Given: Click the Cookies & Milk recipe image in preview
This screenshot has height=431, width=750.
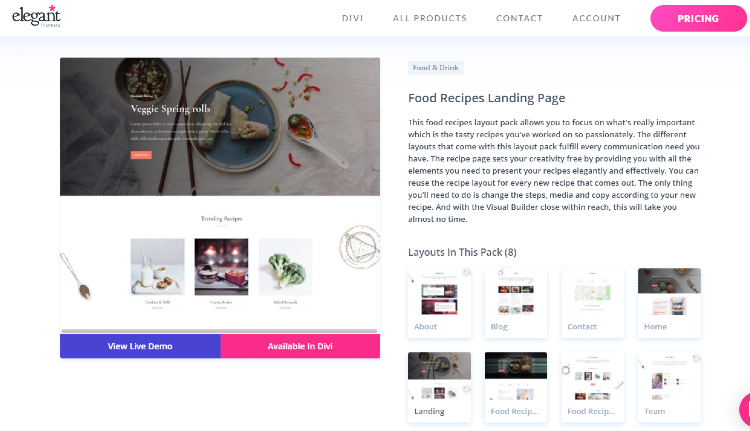Looking at the screenshot, I should (x=157, y=266).
